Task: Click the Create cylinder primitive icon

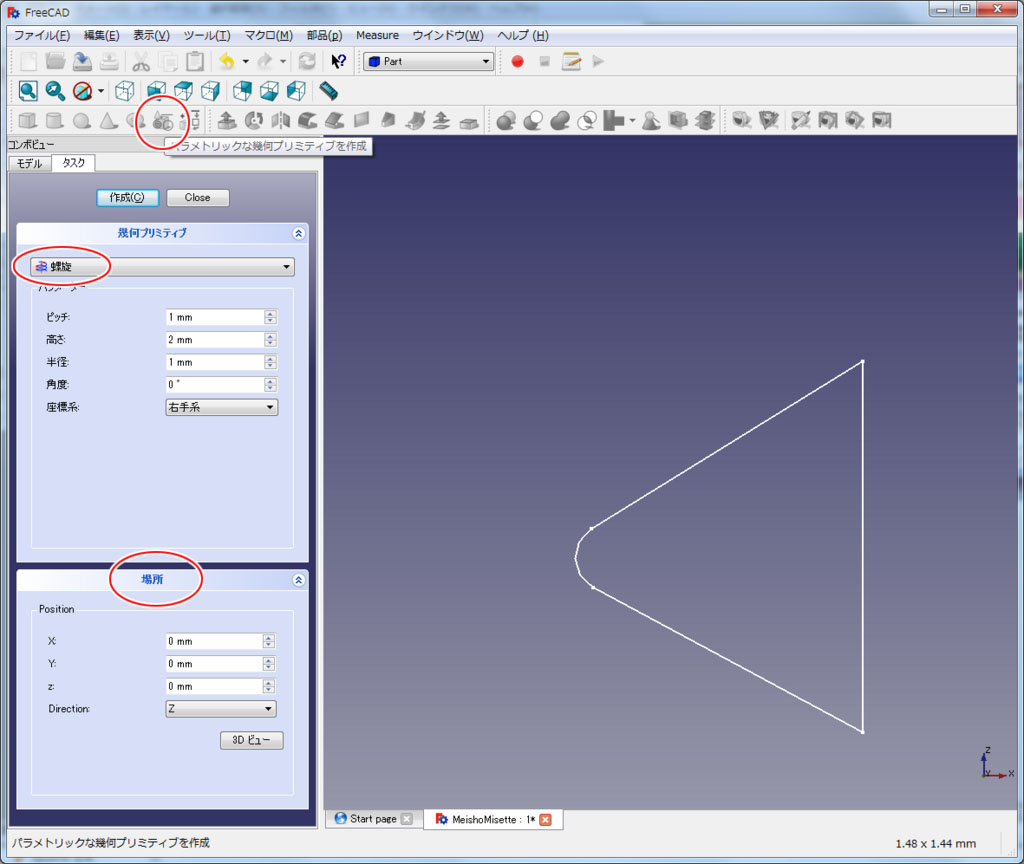Action: [x=55, y=120]
